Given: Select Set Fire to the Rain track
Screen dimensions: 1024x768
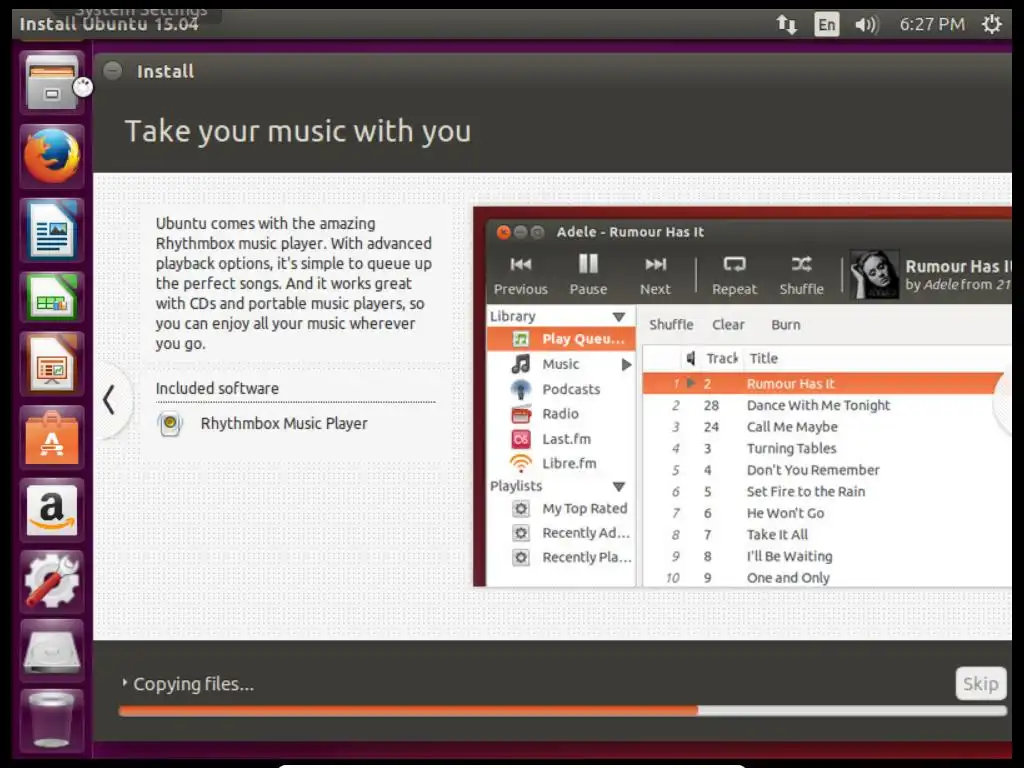Looking at the screenshot, I should tap(827, 492).
